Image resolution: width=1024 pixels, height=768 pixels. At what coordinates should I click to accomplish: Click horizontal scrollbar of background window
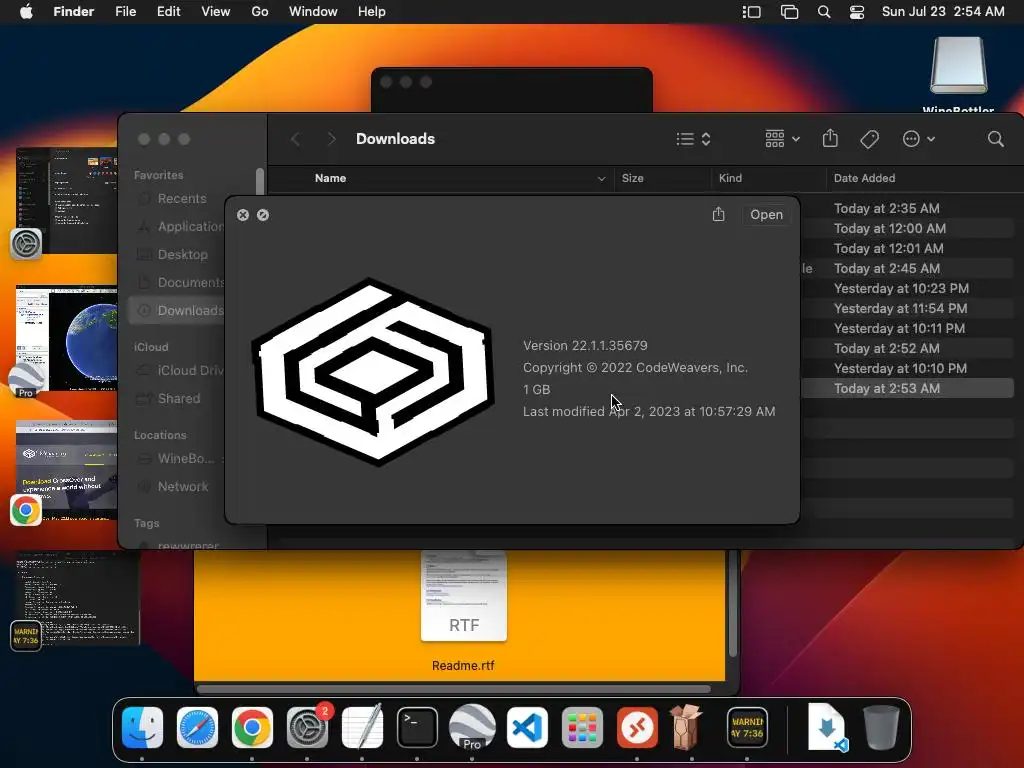pos(454,689)
